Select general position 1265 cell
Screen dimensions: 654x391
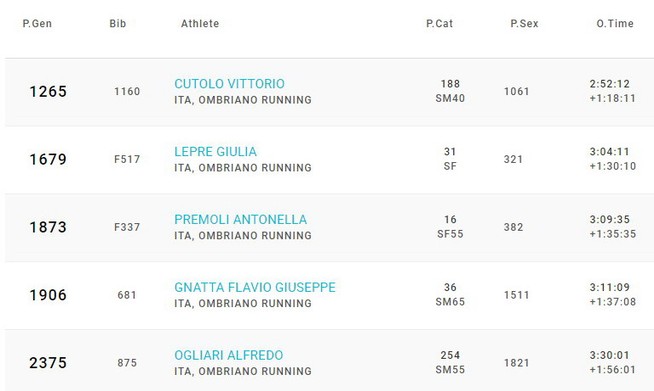click(48, 91)
